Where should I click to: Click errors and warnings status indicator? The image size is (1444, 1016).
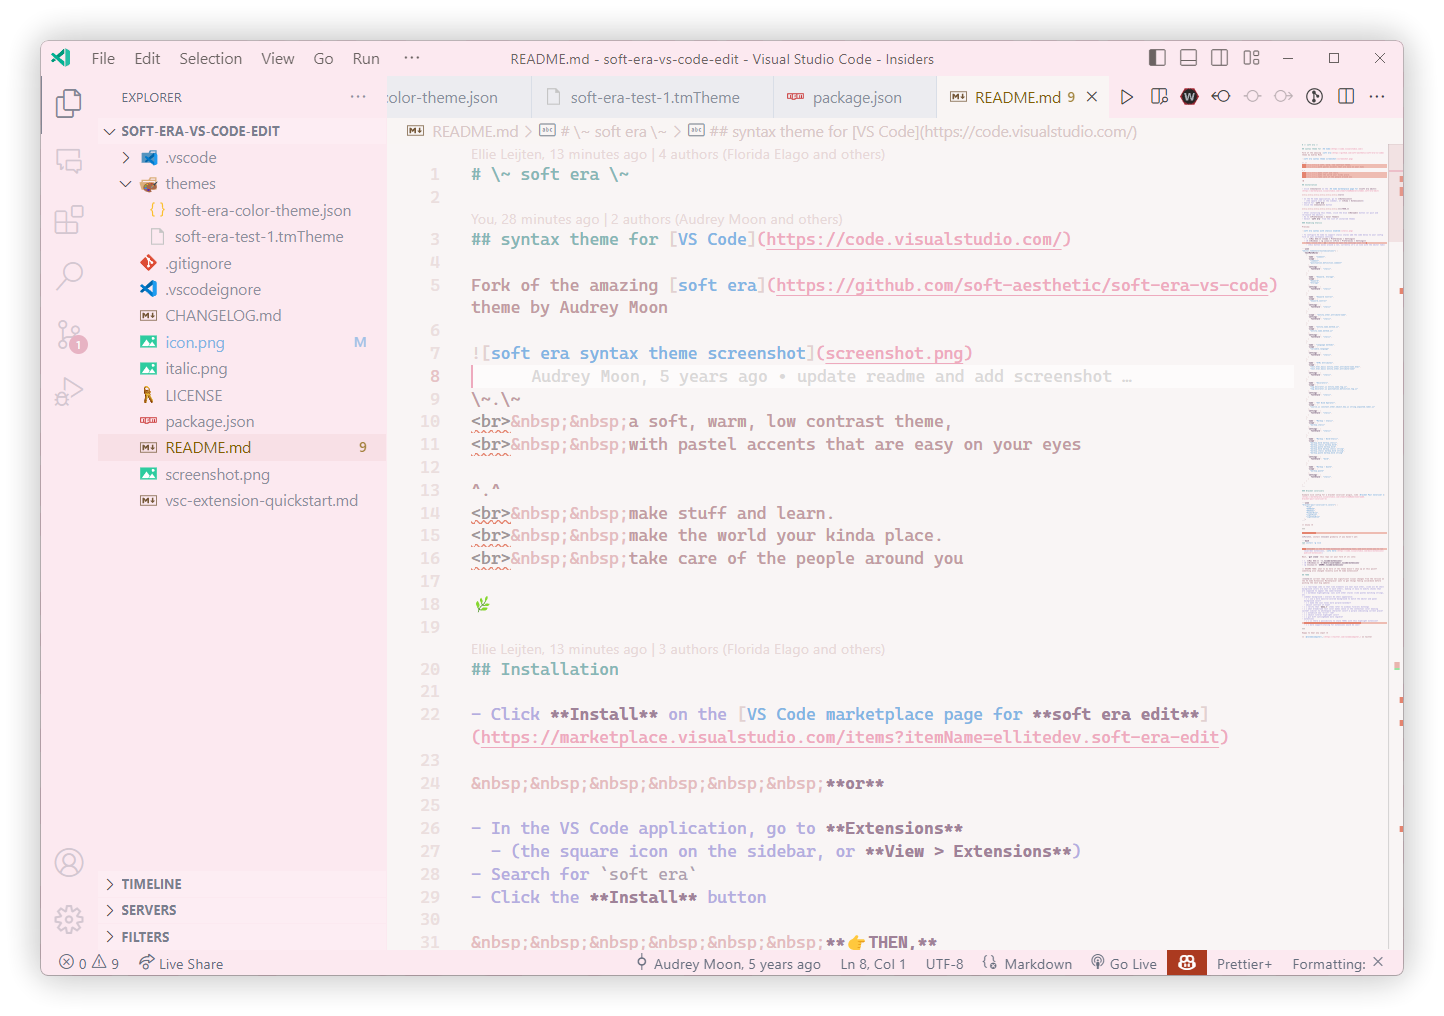89,963
